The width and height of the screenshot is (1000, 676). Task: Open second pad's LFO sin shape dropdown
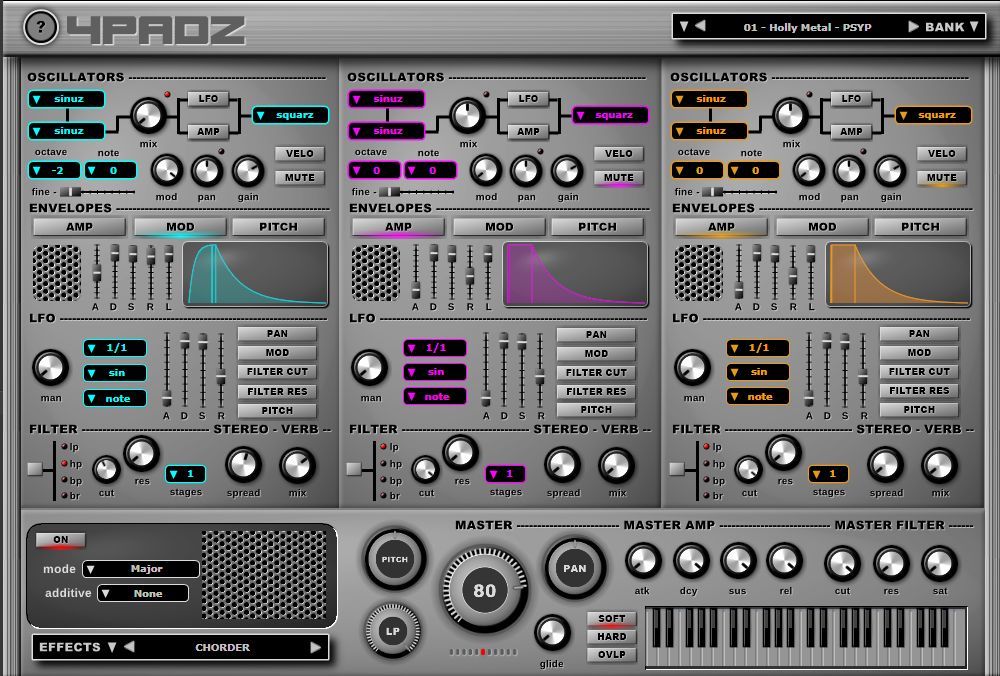coord(434,372)
